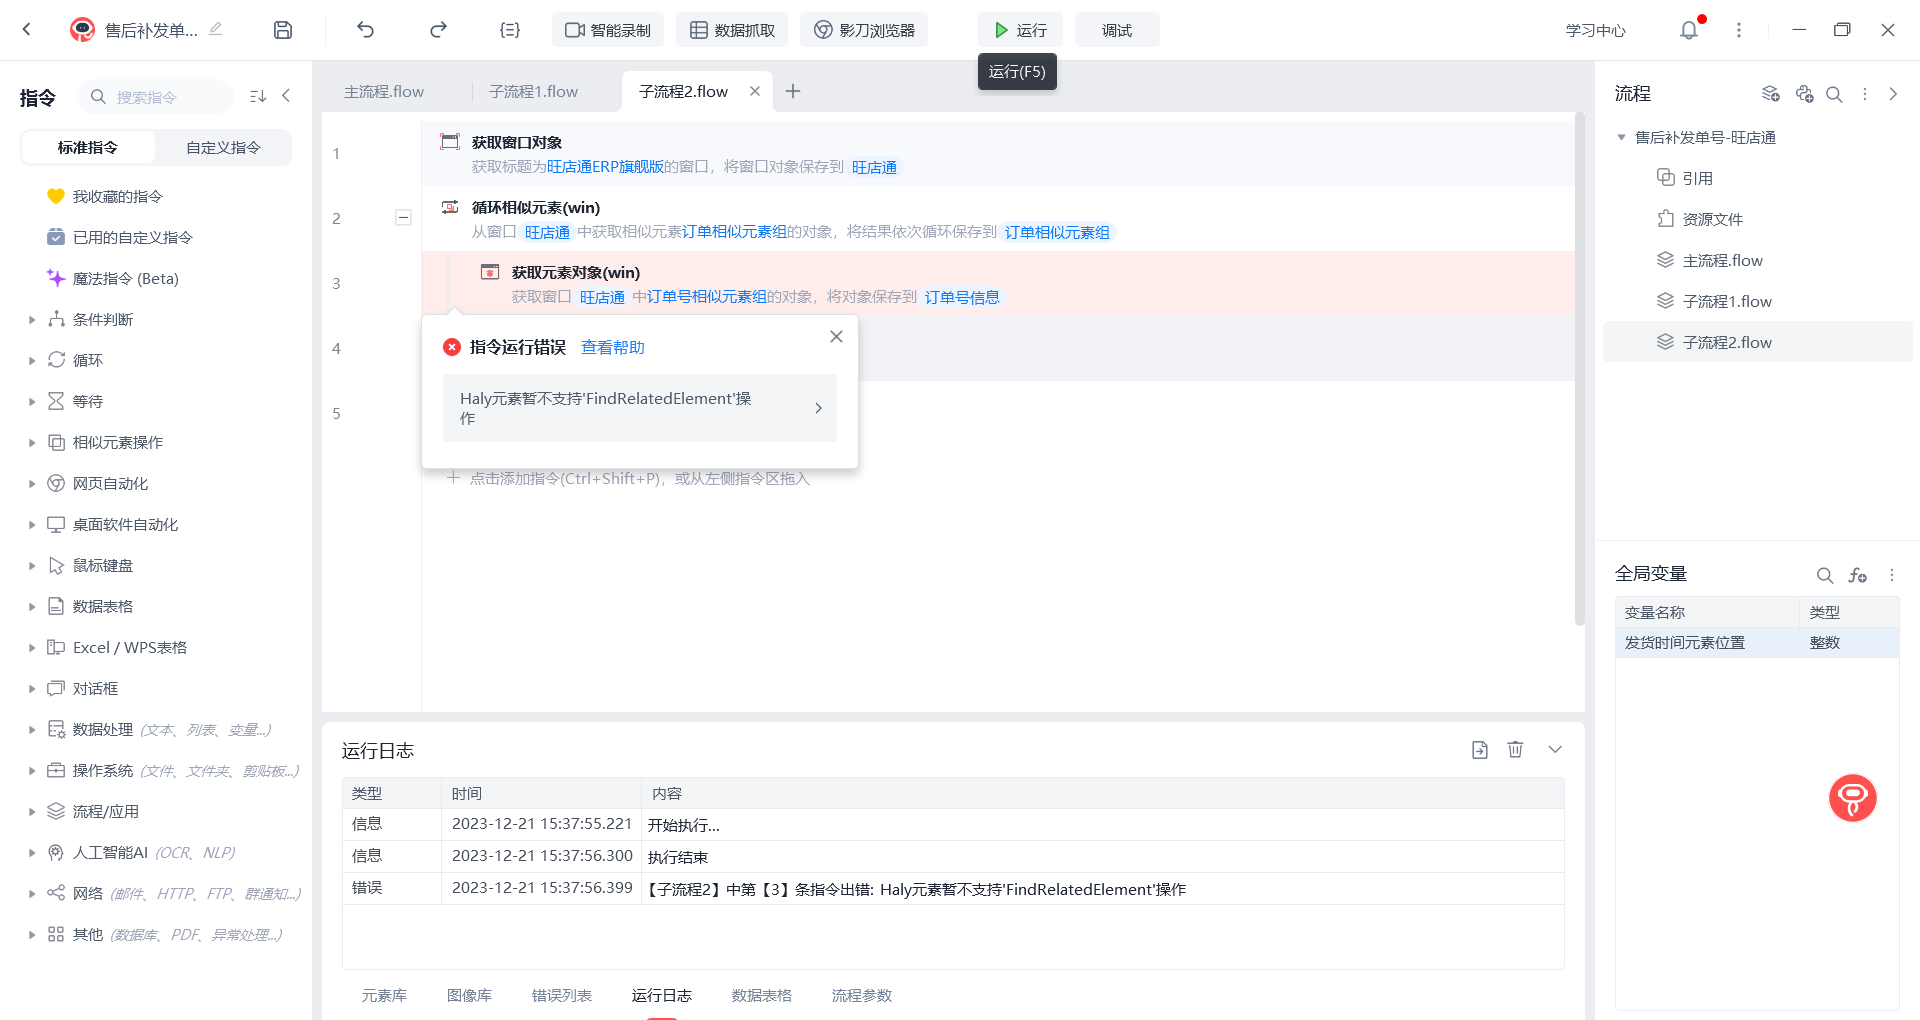The height and width of the screenshot is (1020, 1920).
Task: Expand the 循环 category
Action: (32, 361)
